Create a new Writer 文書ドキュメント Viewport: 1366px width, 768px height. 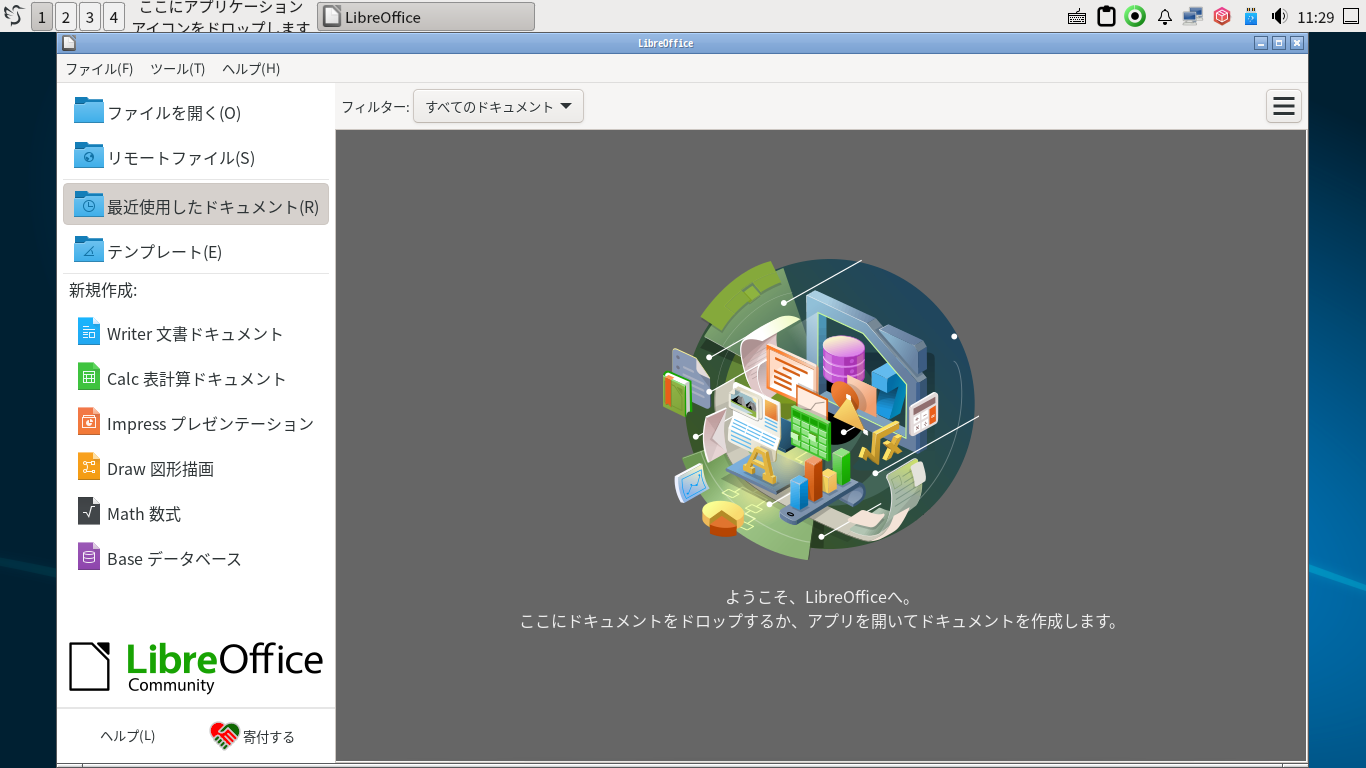[x=196, y=334]
